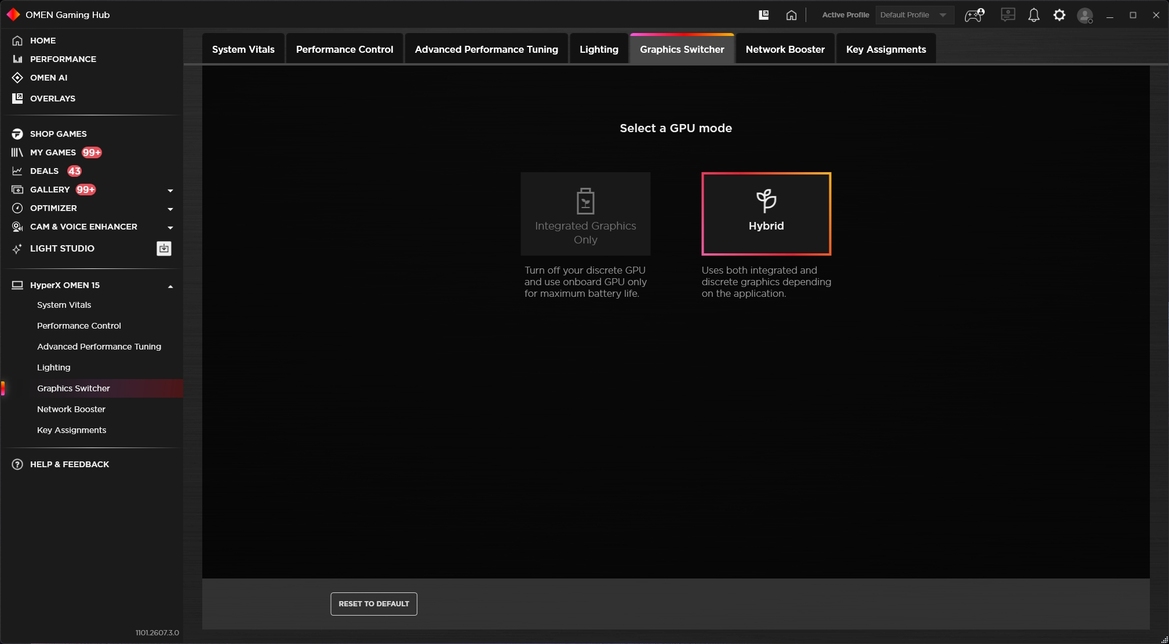The width and height of the screenshot is (1169, 644).
Task: Open settings gear
Action: [x=1059, y=15]
